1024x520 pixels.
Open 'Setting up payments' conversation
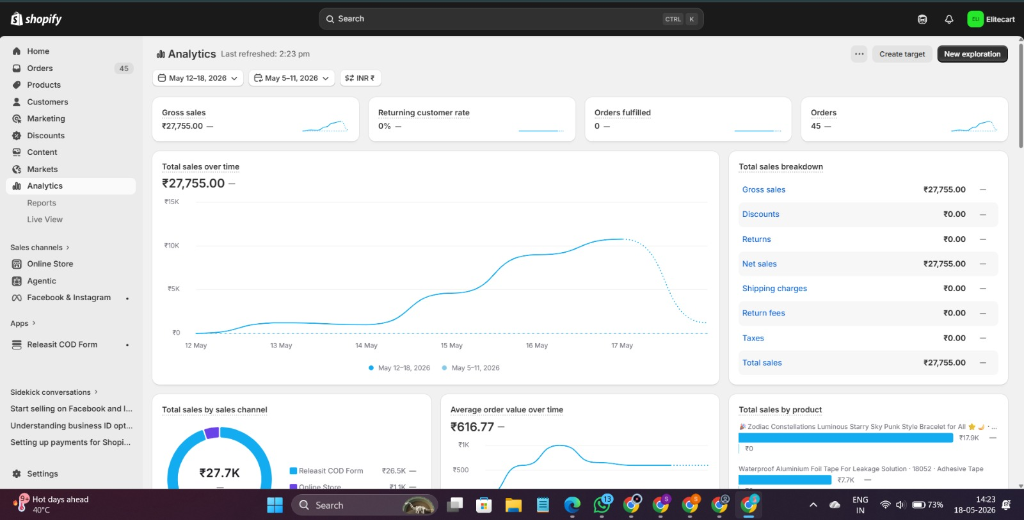[x=71, y=442]
